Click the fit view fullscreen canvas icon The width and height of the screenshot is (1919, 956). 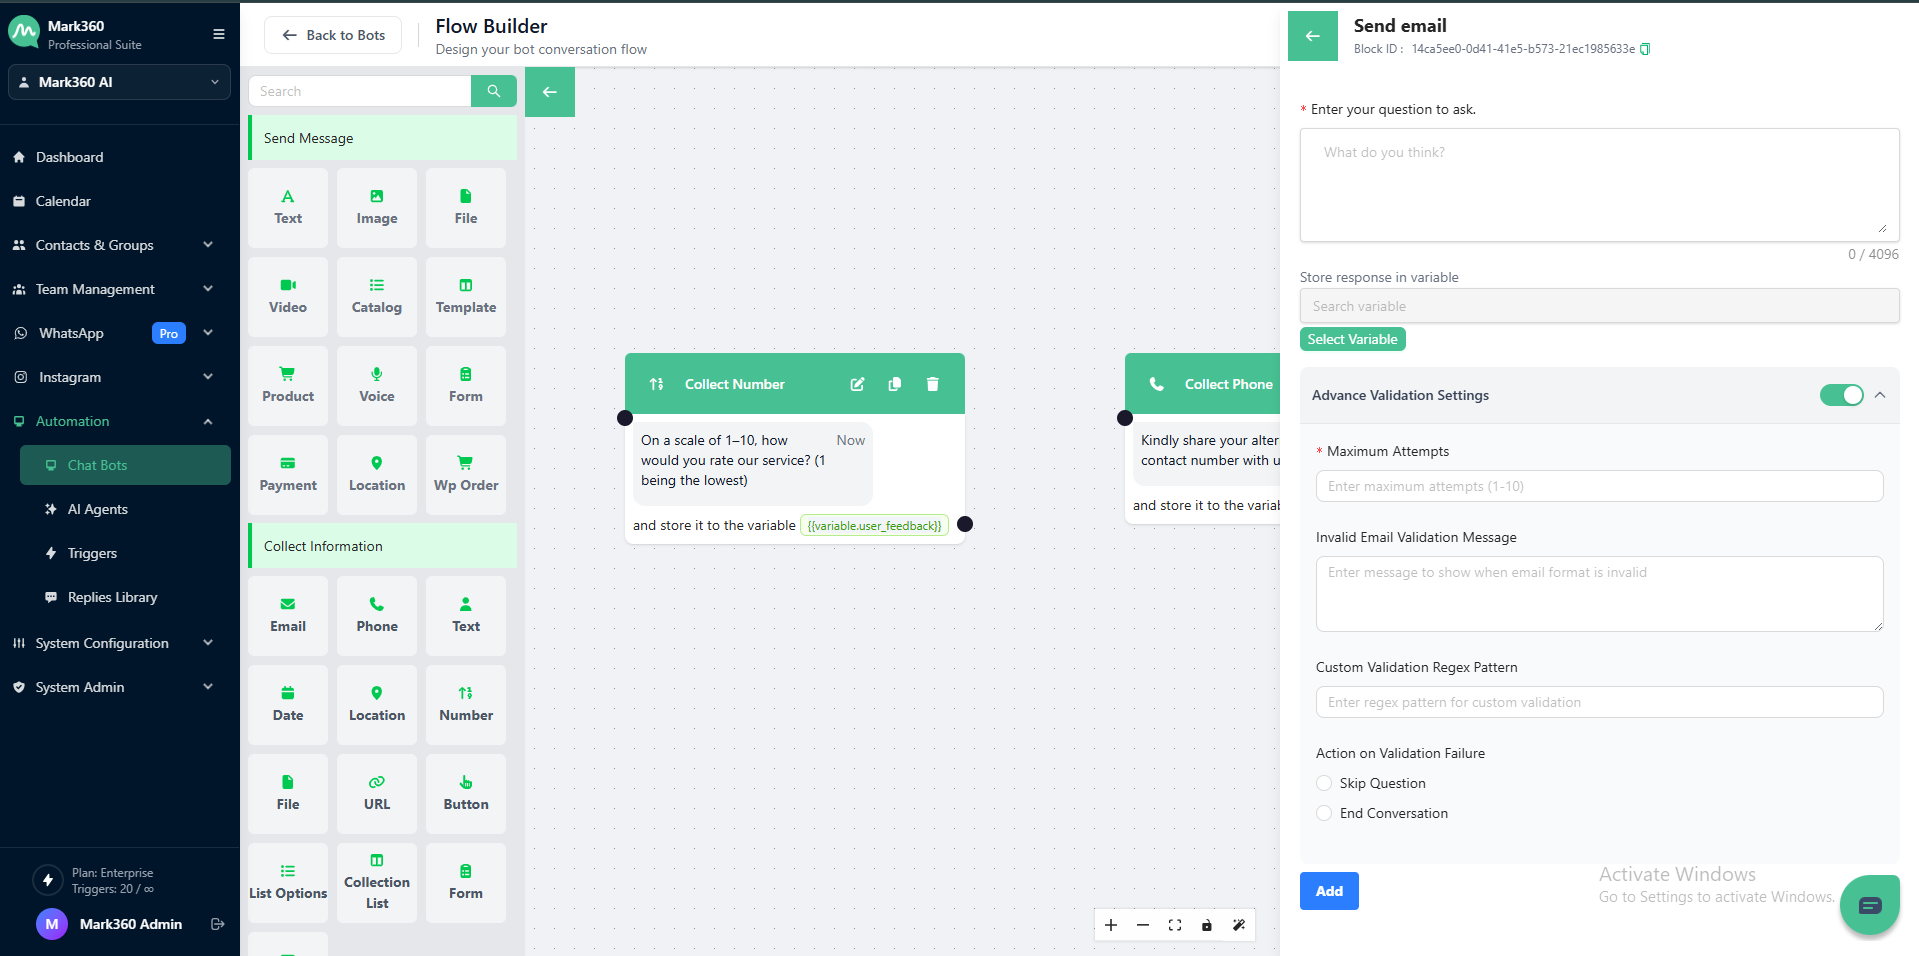coord(1175,925)
